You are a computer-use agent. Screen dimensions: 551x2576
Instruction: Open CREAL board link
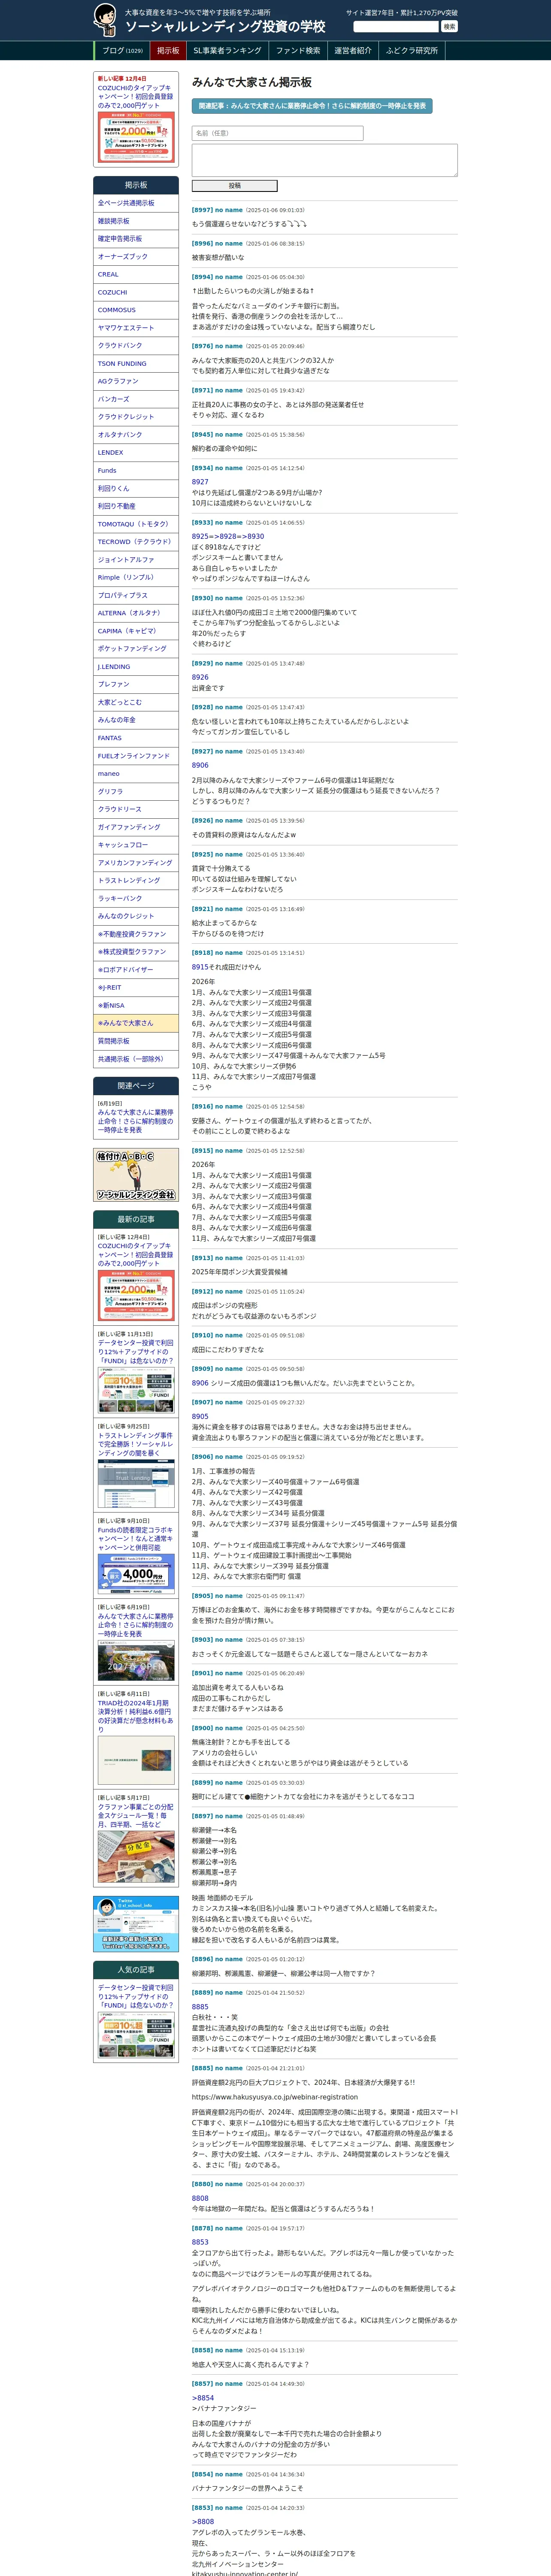(136, 274)
